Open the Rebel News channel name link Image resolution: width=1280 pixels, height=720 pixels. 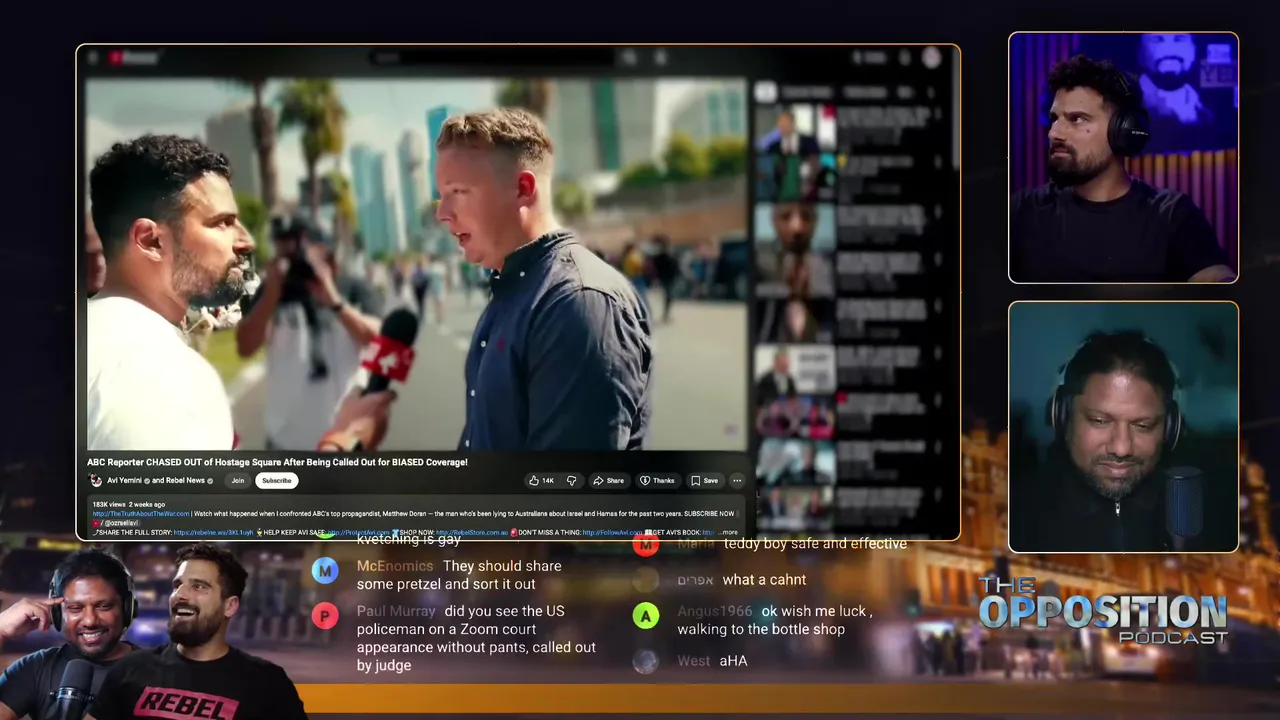point(185,481)
